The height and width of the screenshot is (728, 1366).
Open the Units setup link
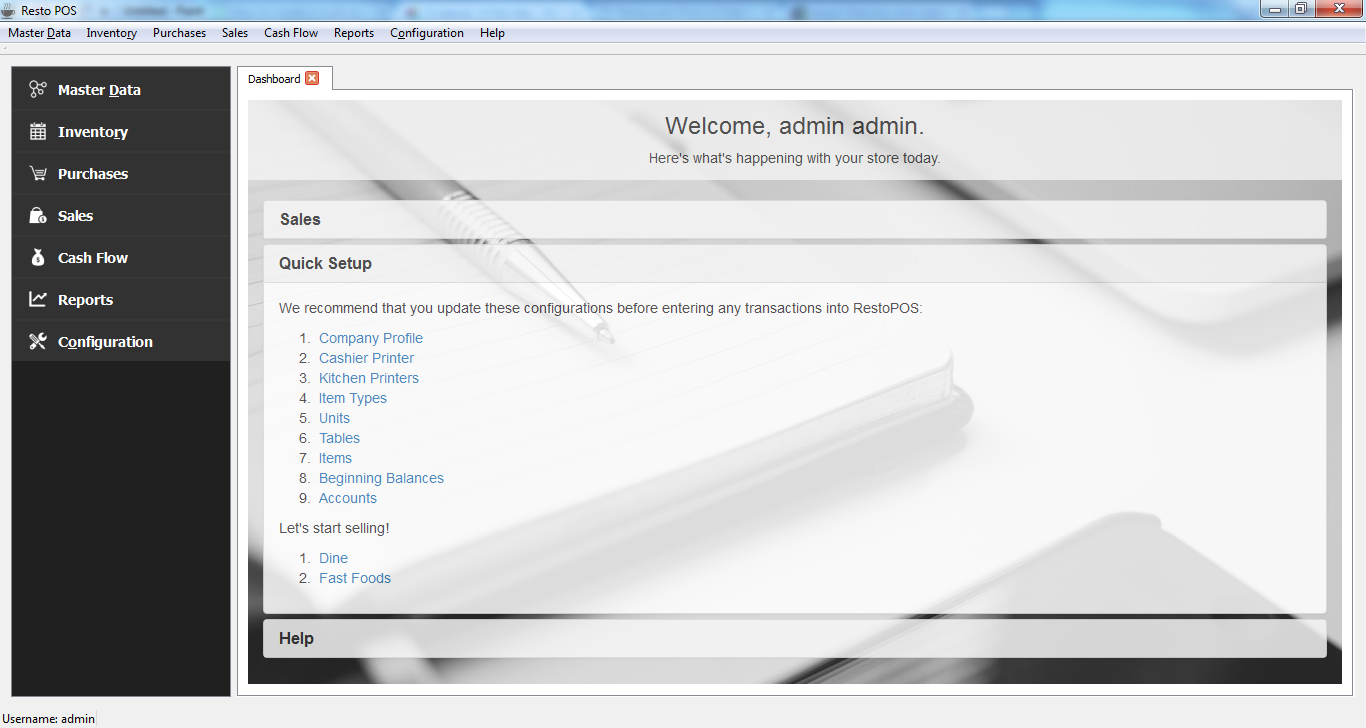click(x=334, y=418)
